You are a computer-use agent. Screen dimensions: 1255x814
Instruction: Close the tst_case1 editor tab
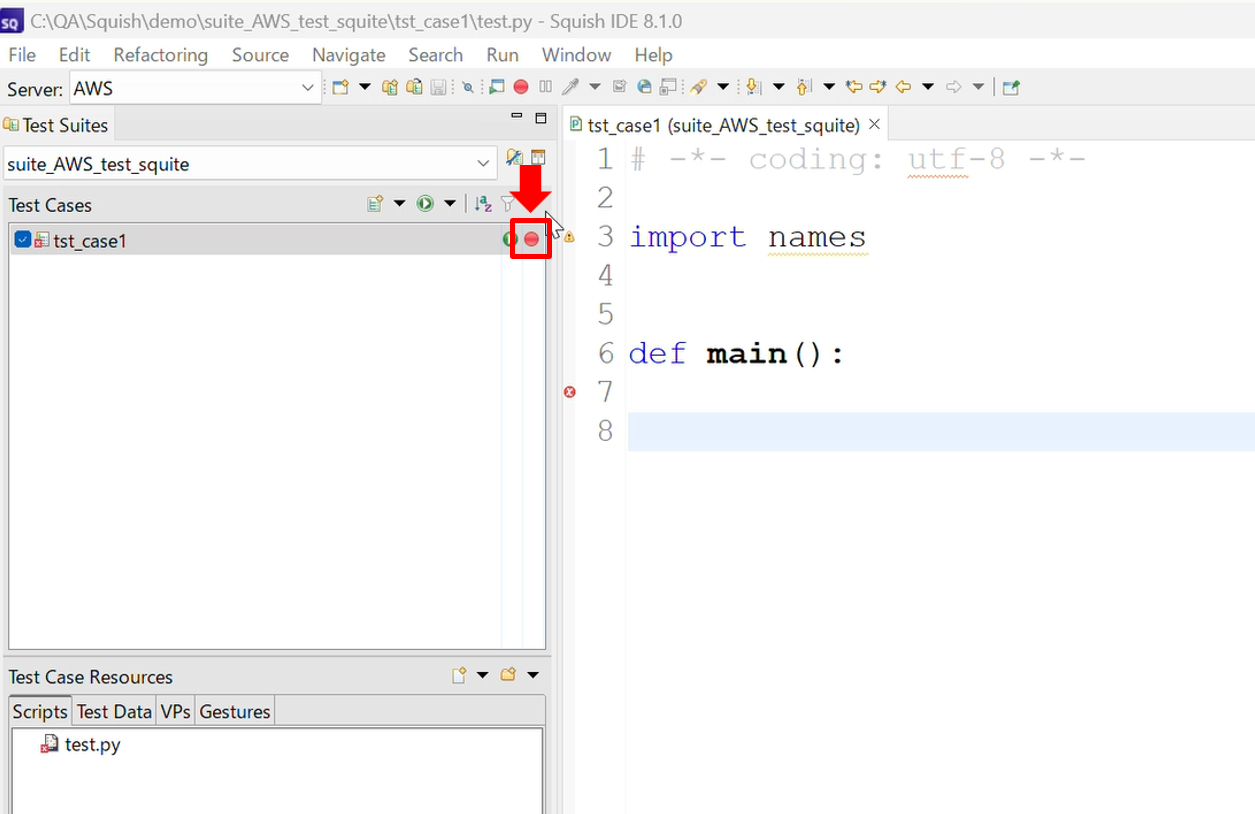tap(874, 125)
